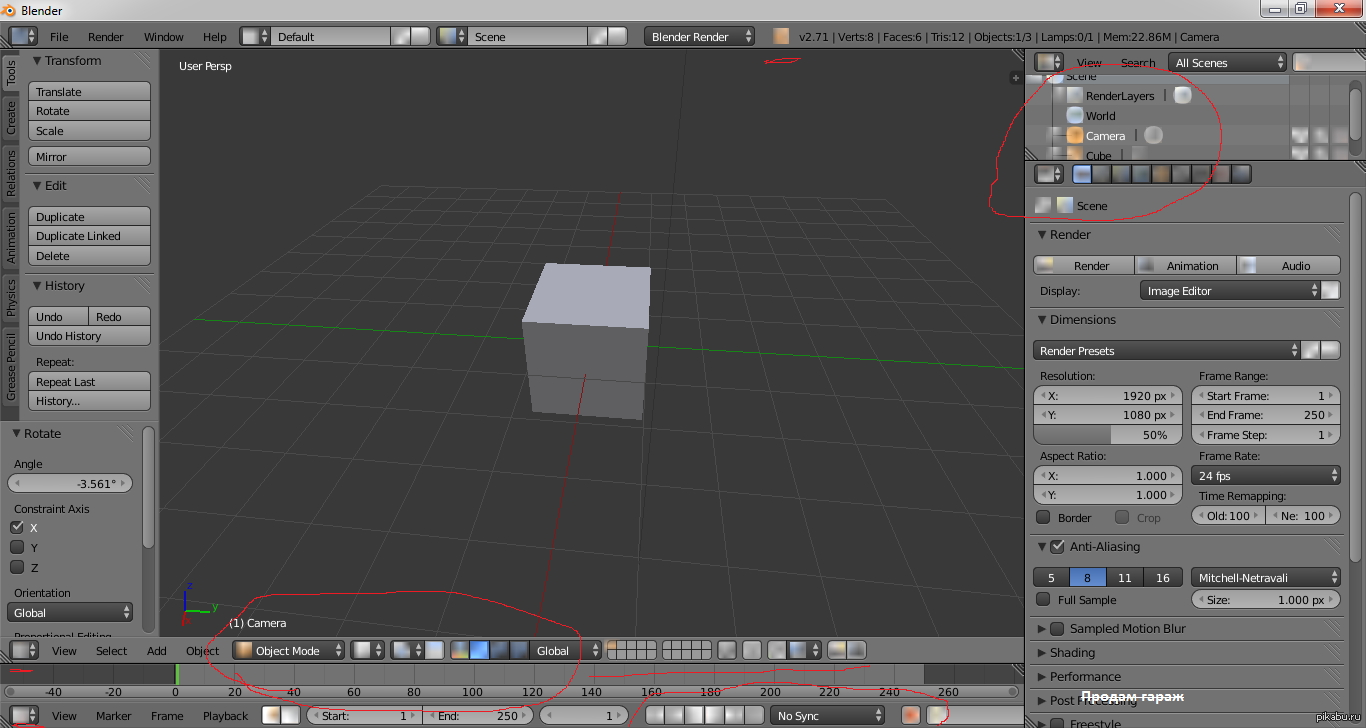Click the Translate button
Image resolution: width=1366 pixels, height=728 pixels.
pyautogui.click(x=89, y=92)
